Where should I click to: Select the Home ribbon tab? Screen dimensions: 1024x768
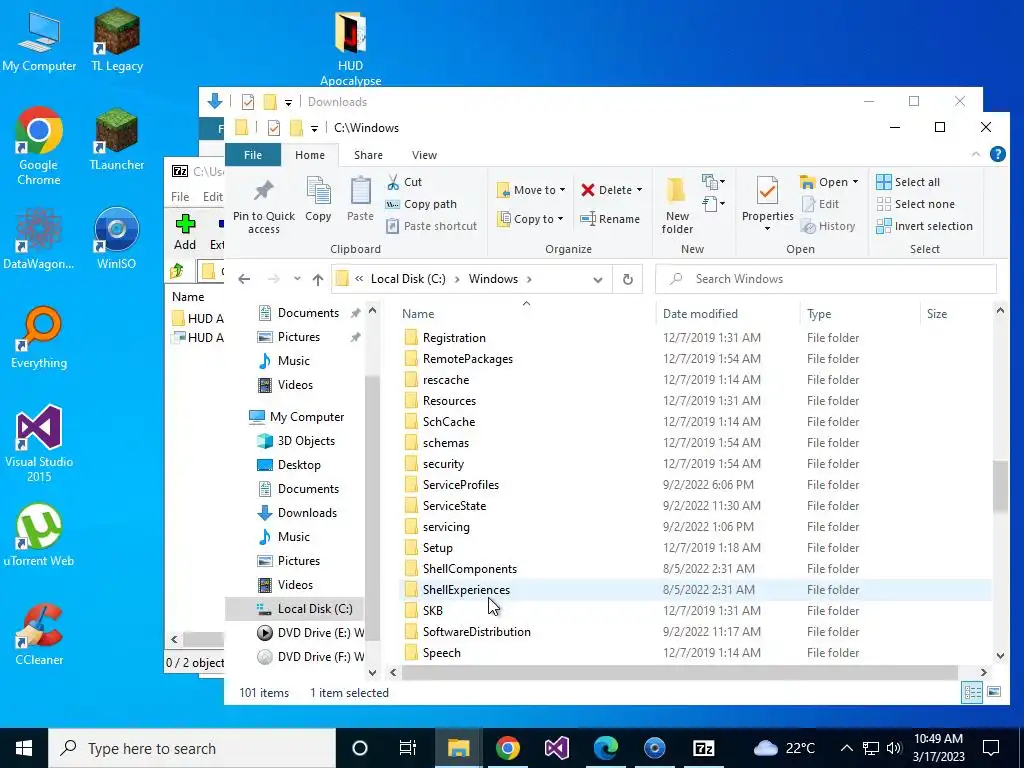pyautogui.click(x=310, y=155)
